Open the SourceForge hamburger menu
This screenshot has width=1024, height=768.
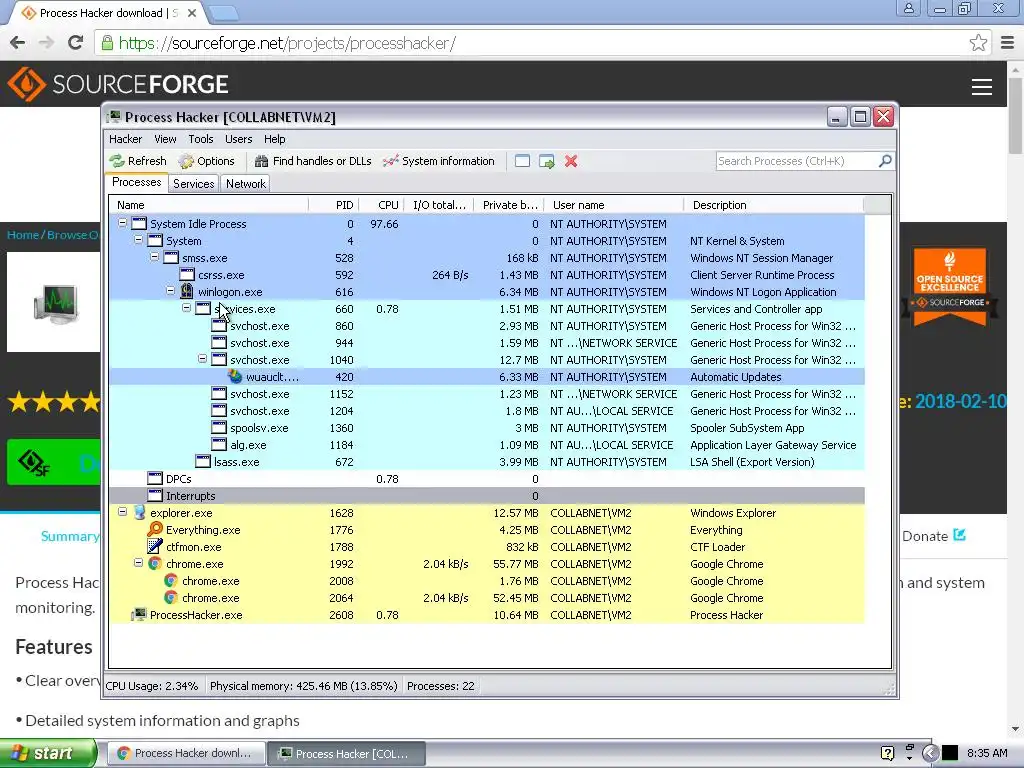(982, 87)
